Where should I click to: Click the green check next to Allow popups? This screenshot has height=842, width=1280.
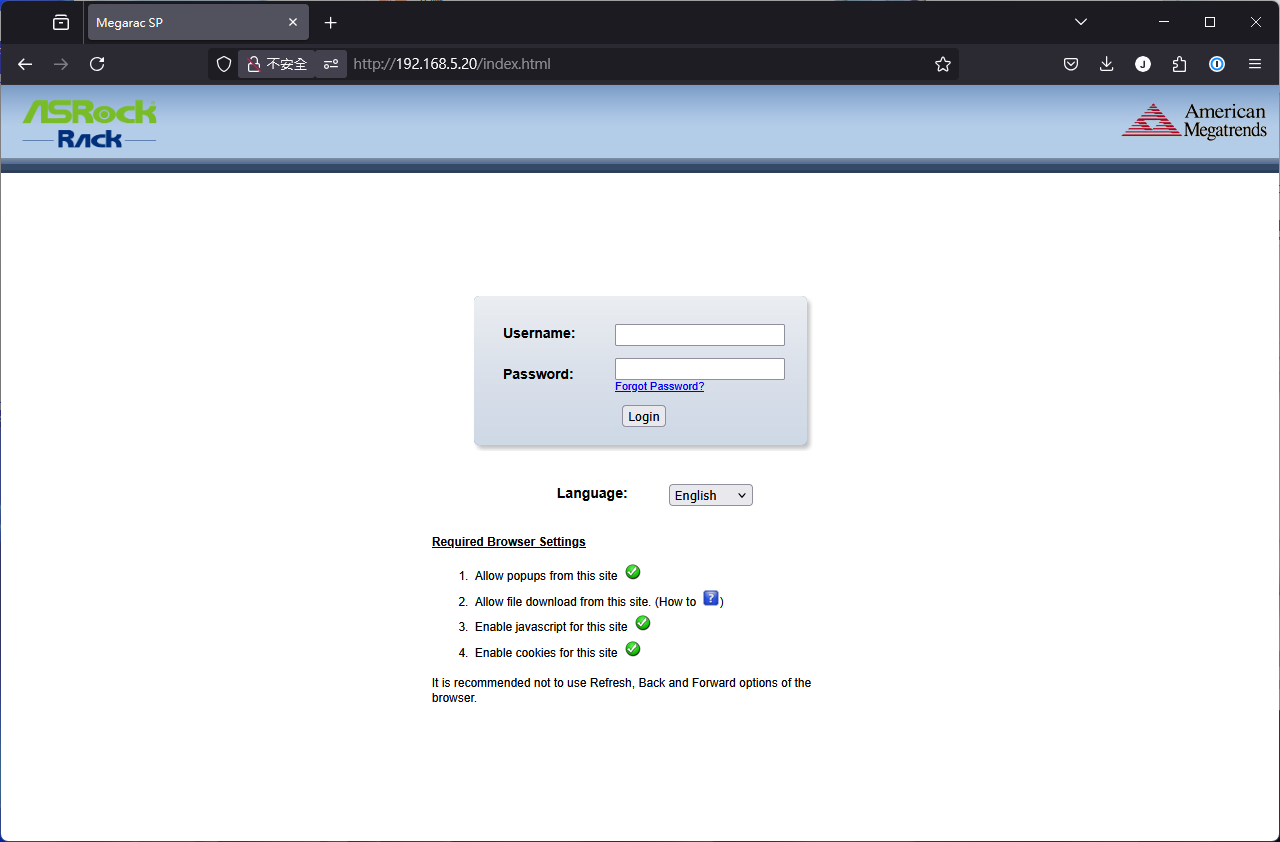point(632,572)
